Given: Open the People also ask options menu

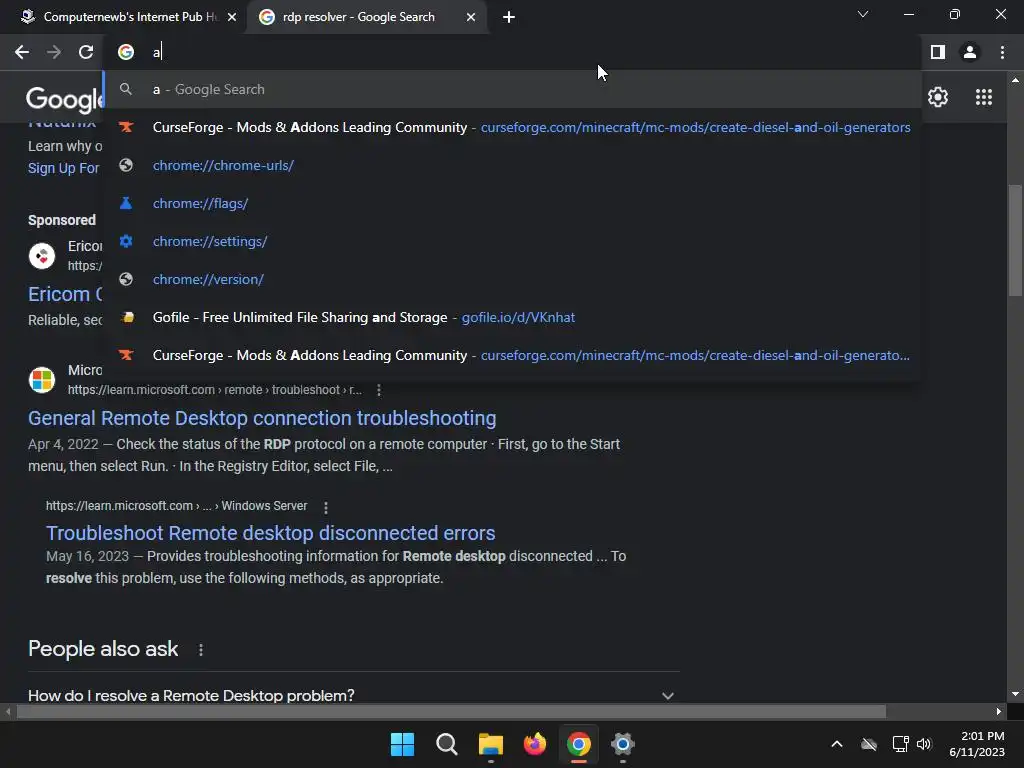Looking at the screenshot, I should coord(200,650).
